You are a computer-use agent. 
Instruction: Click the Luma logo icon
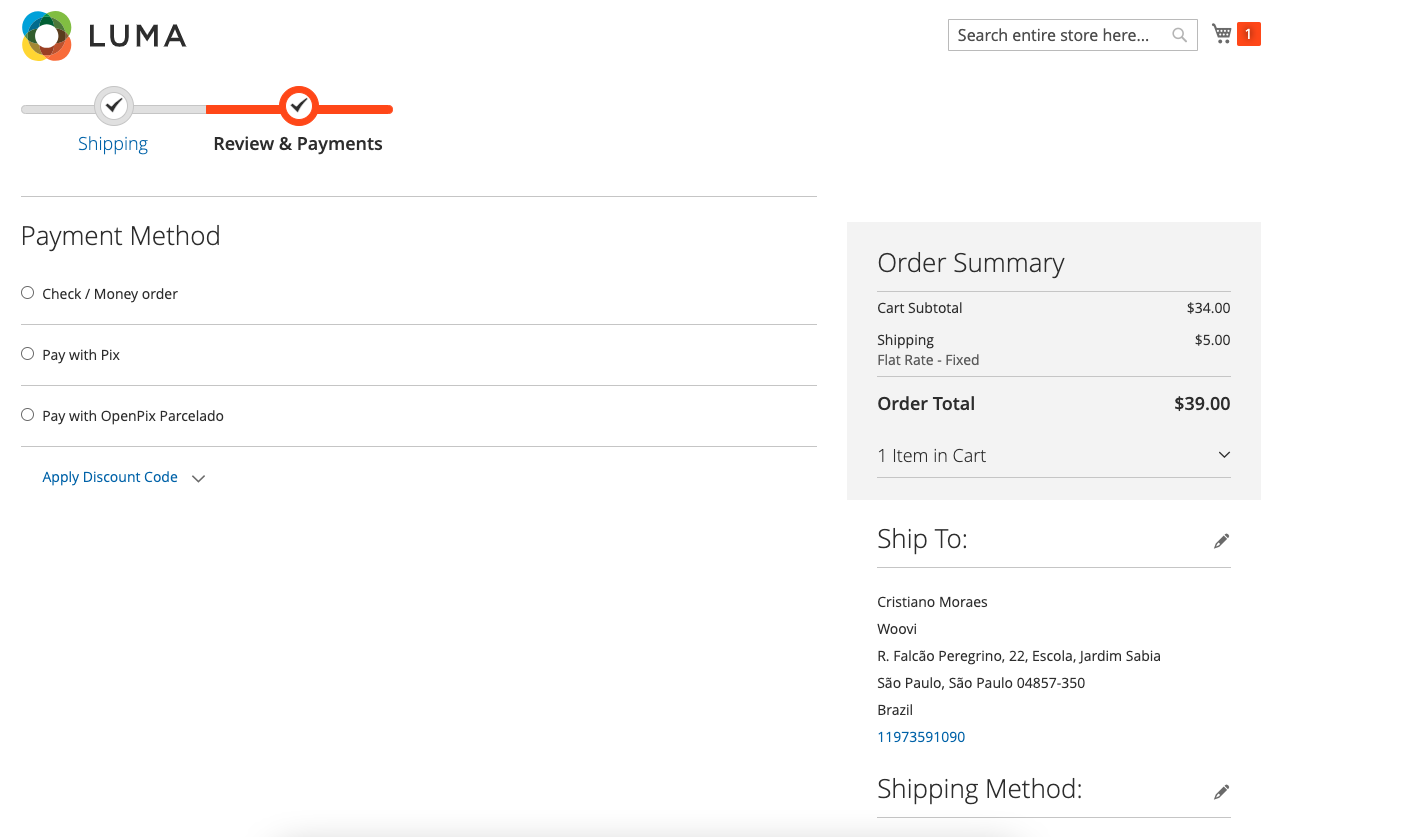47,36
